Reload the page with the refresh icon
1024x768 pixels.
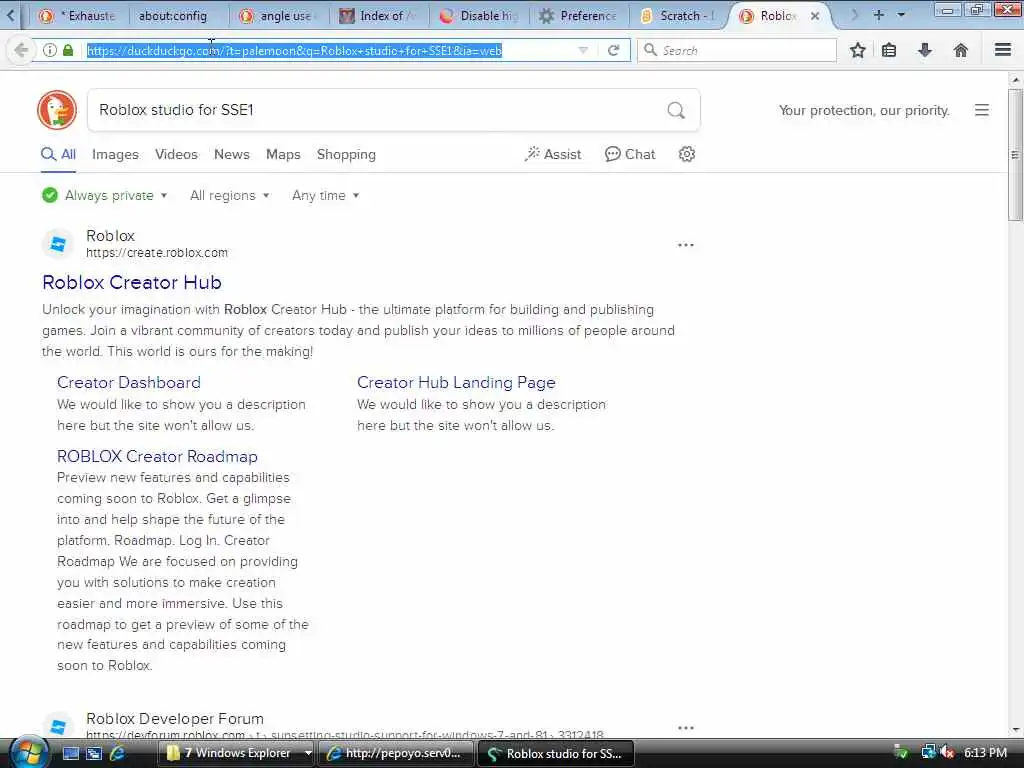pos(613,50)
